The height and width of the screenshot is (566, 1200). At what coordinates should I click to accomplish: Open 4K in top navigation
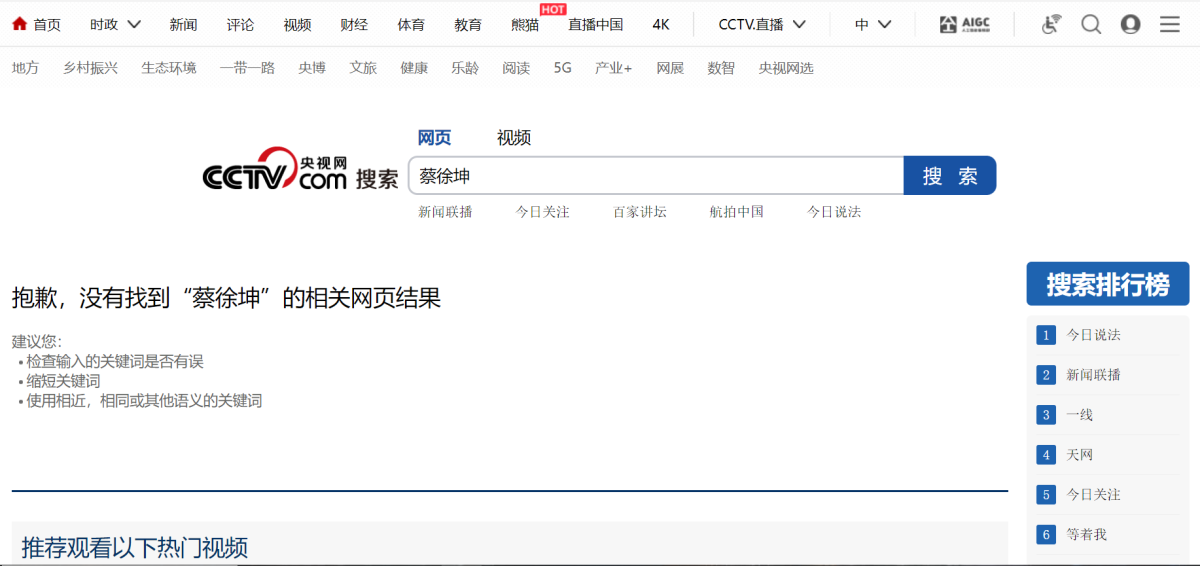pos(661,24)
